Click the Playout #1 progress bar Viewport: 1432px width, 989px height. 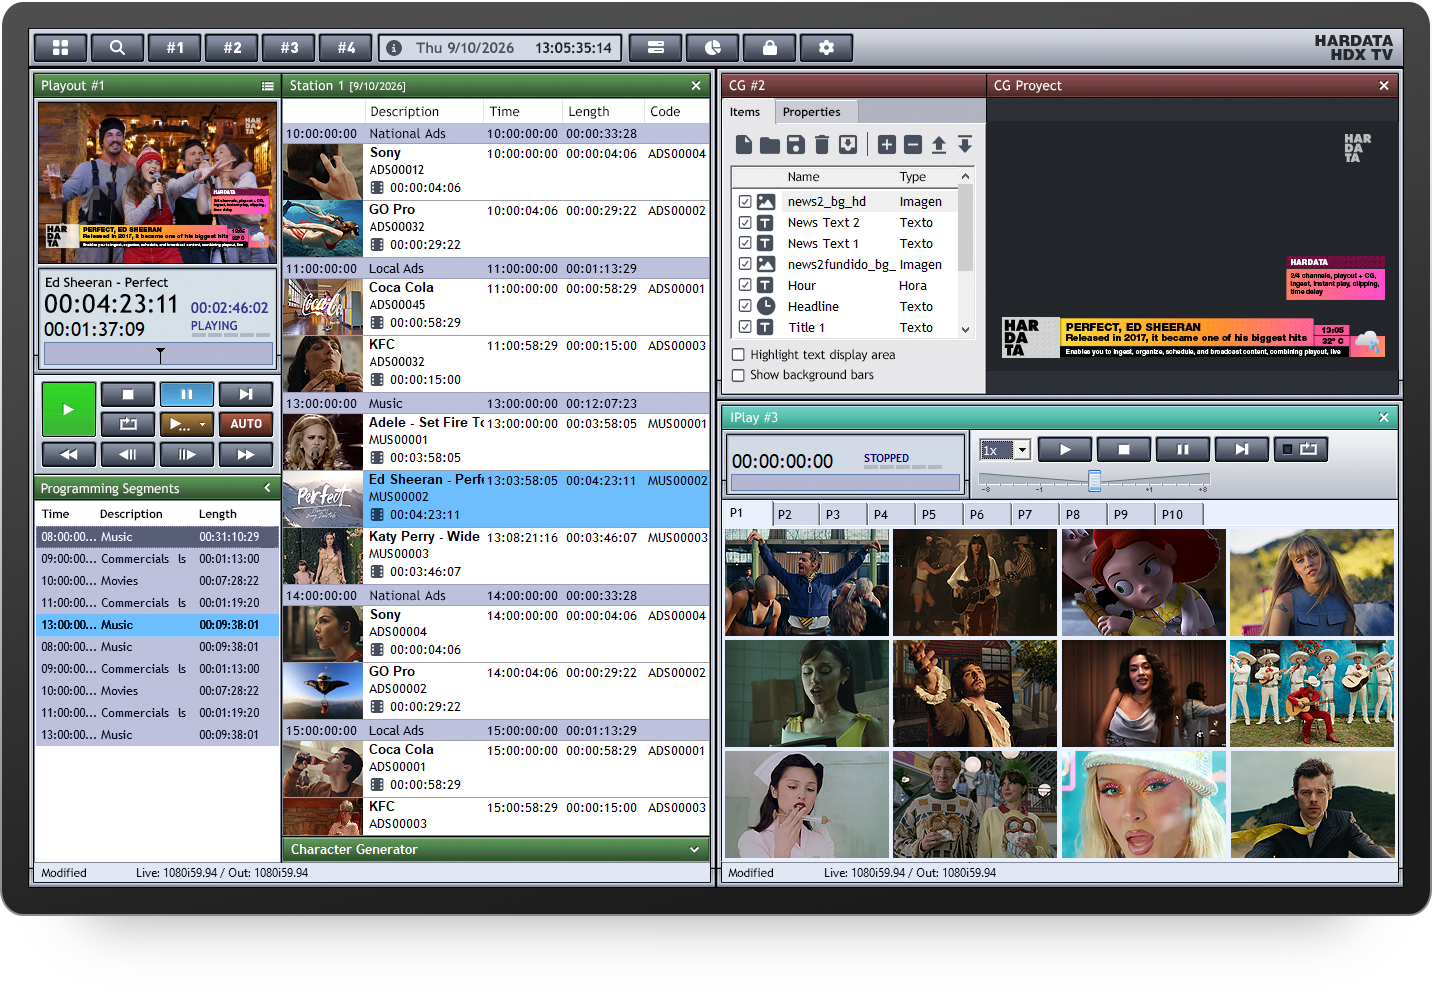click(x=158, y=354)
